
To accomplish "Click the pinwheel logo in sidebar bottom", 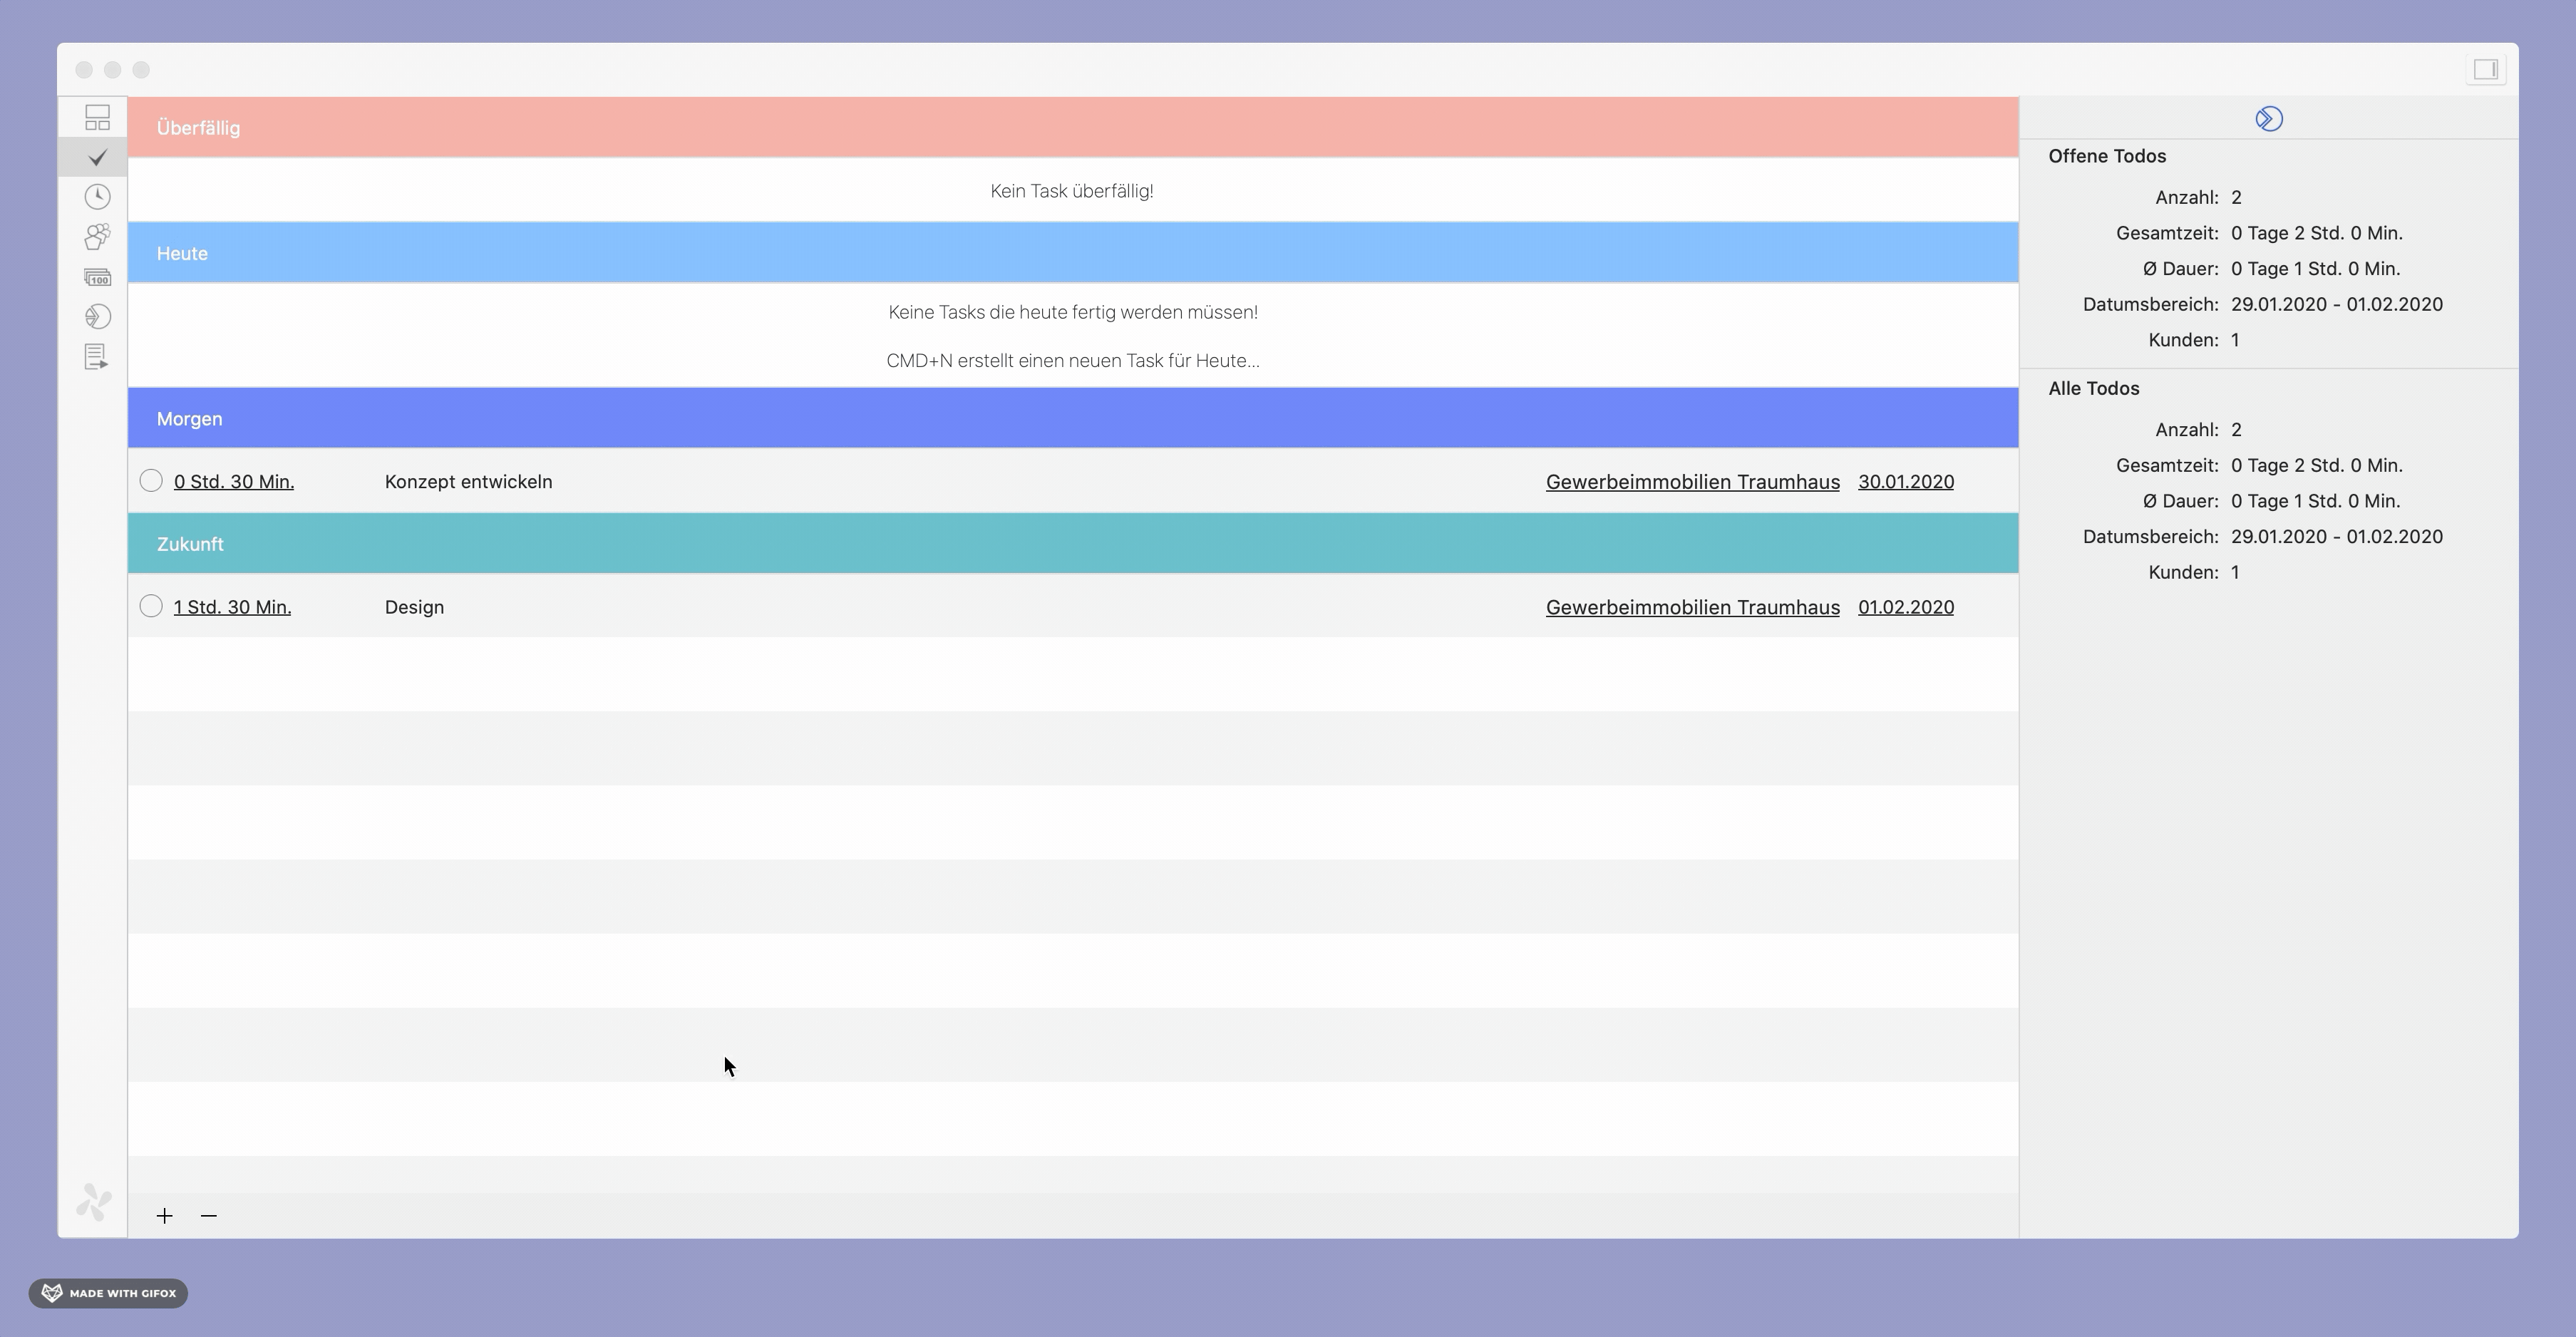I will click(x=94, y=1202).
